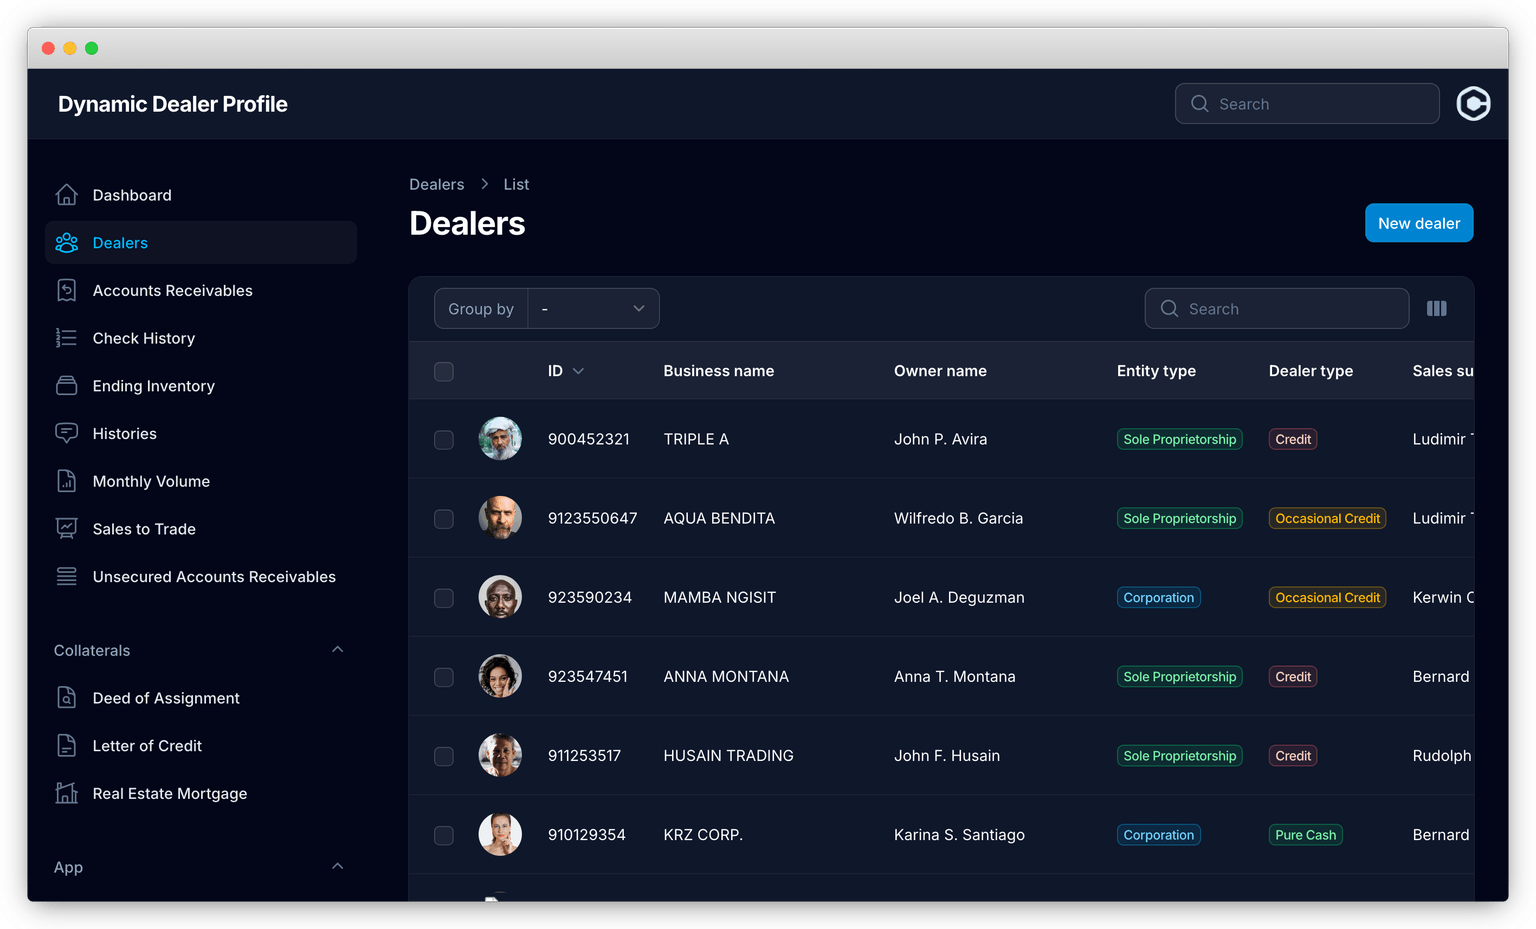This screenshot has height=929, width=1536.
Task: Collapse the Collaterals section
Action: point(337,649)
